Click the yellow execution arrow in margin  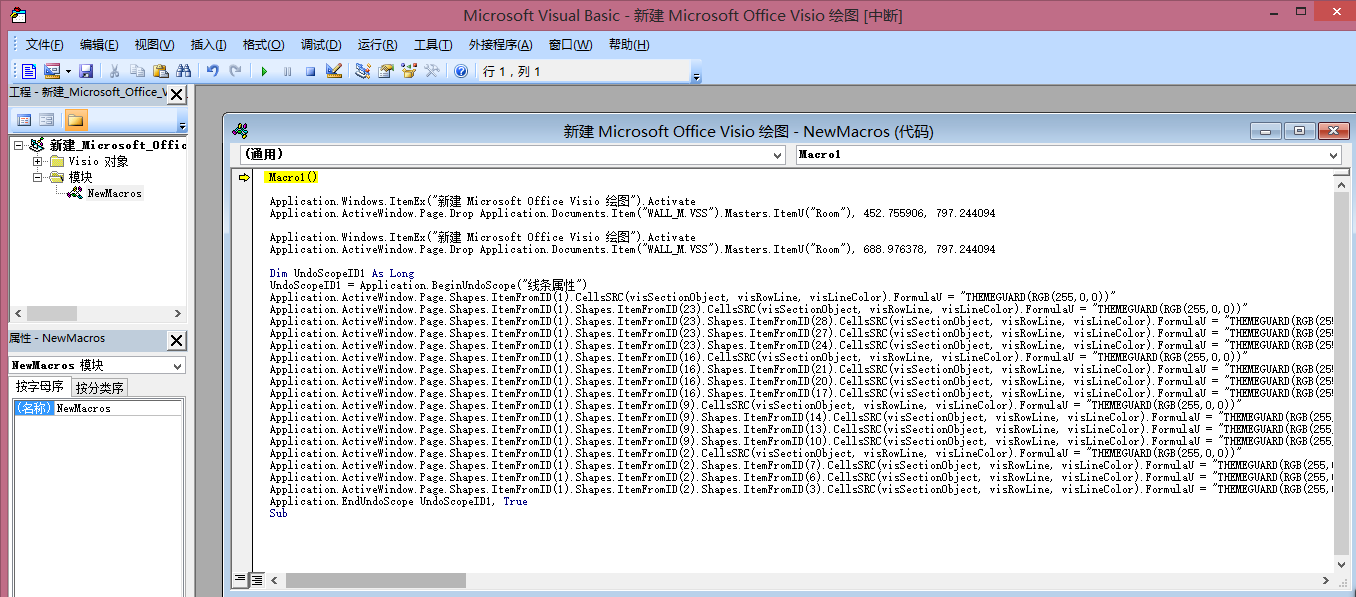coord(244,178)
